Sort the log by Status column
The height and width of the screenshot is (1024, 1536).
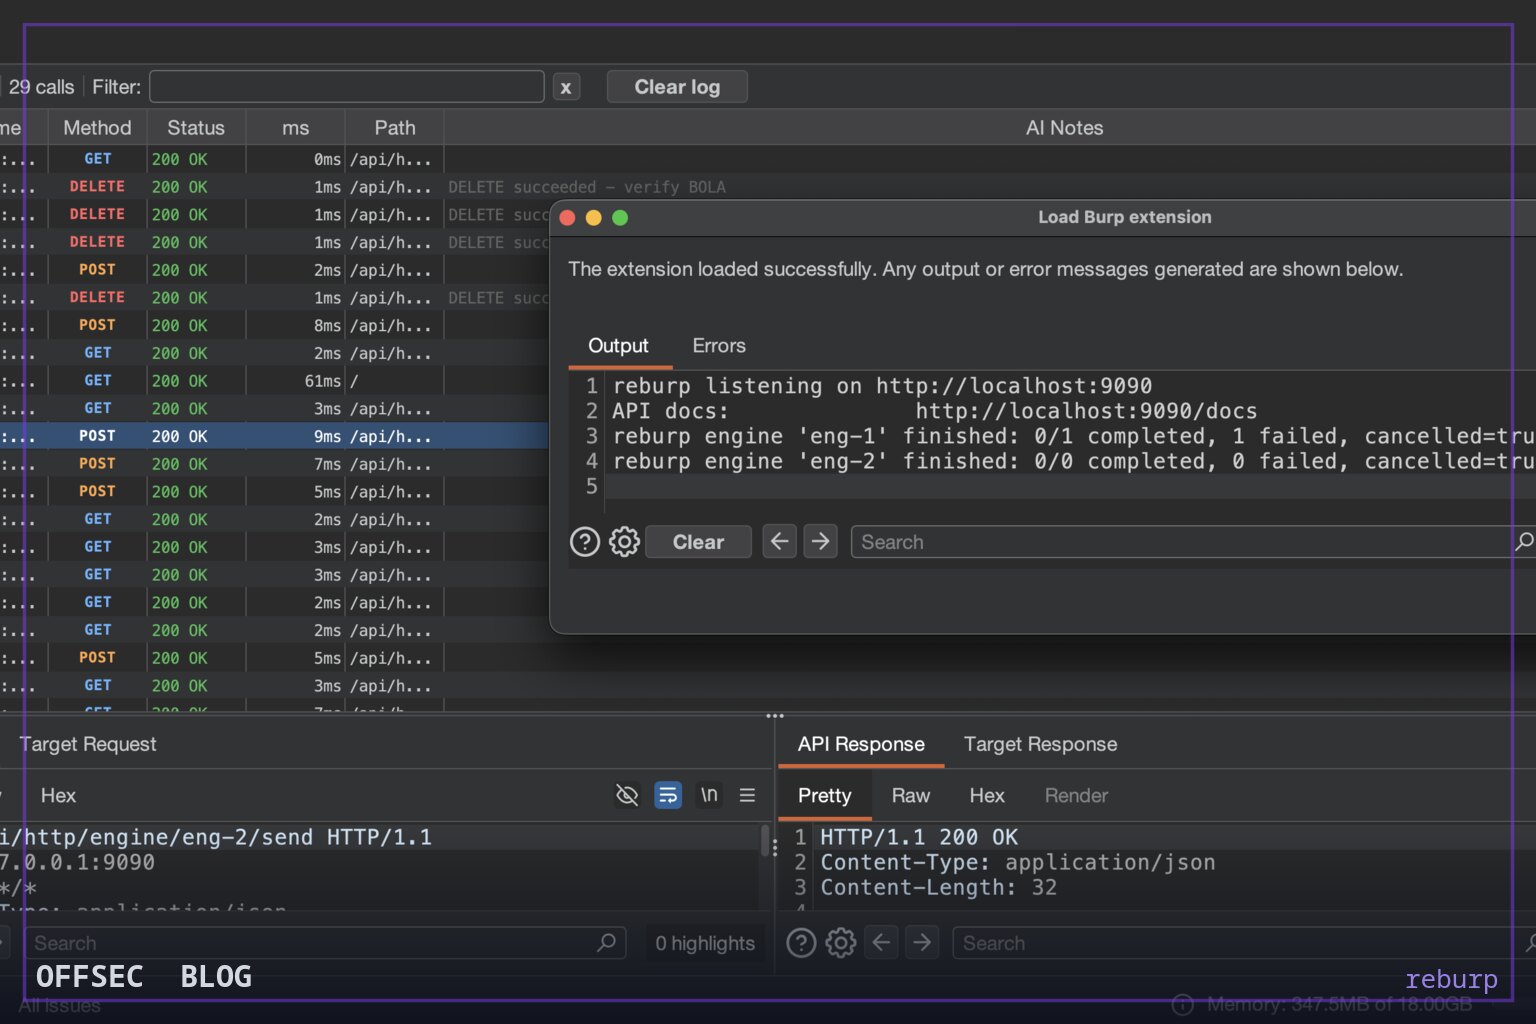coord(196,128)
